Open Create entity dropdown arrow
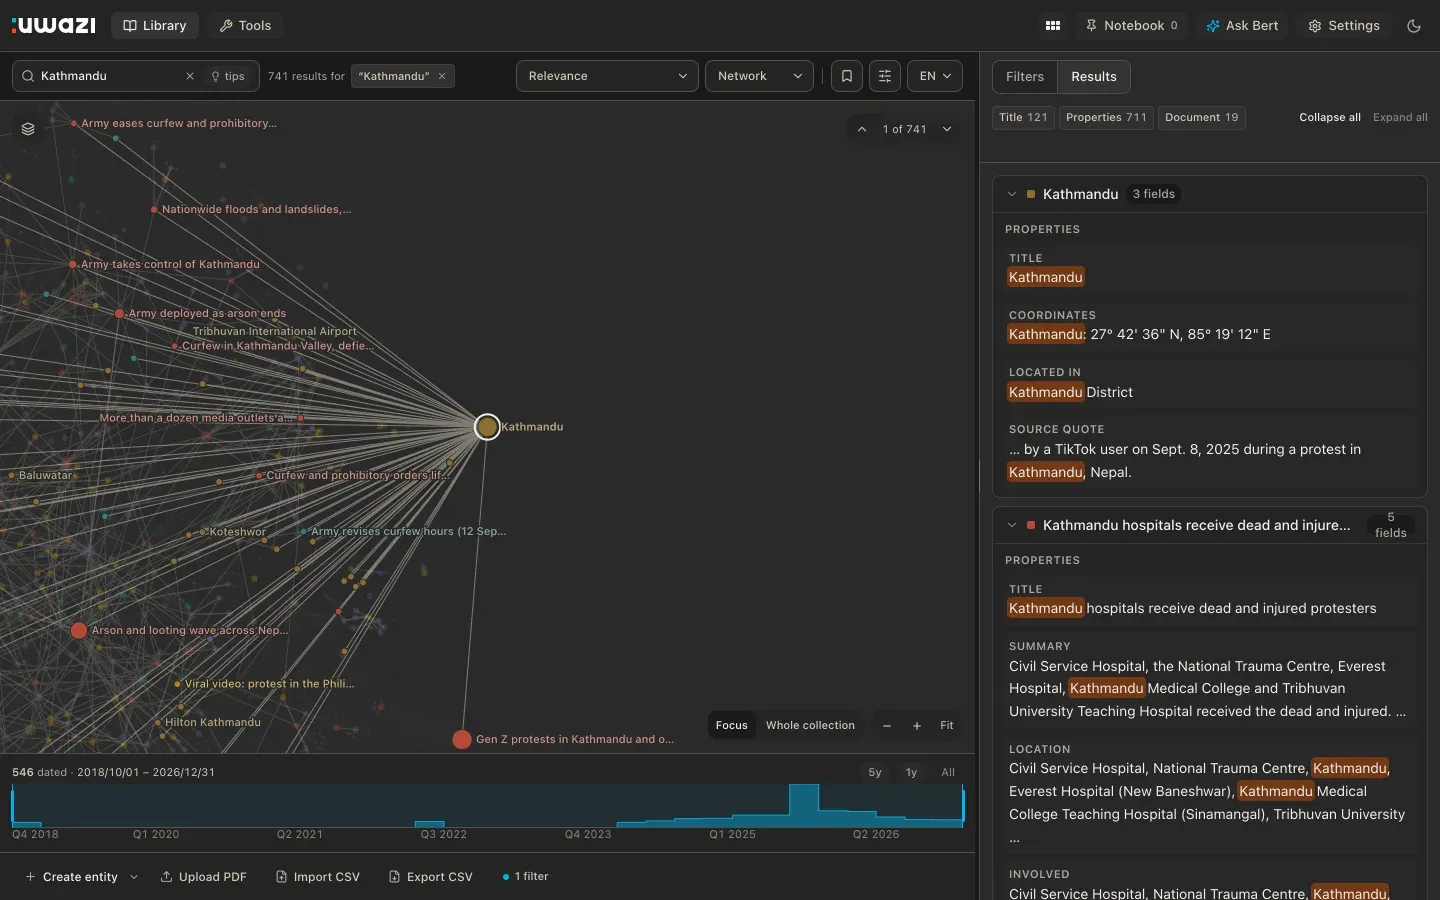The image size is (1440, 900). tap(134, 877)
